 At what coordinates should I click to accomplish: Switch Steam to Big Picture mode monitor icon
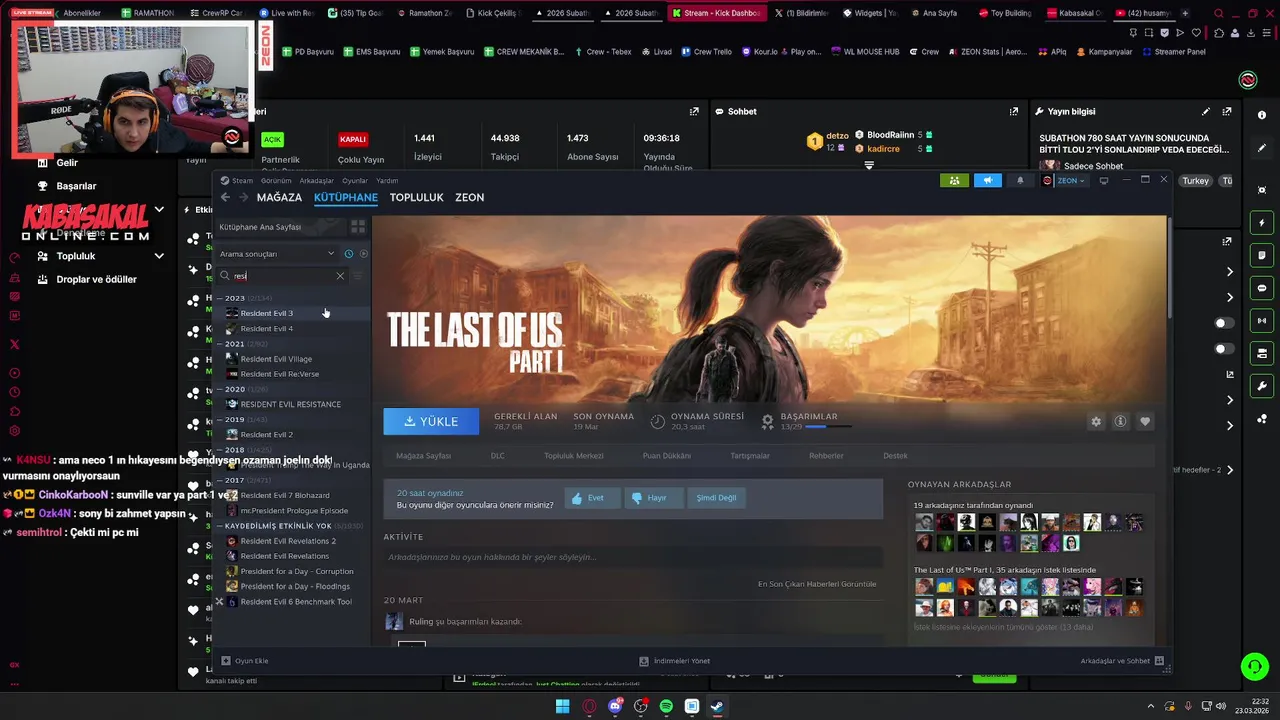point(1104,181)
